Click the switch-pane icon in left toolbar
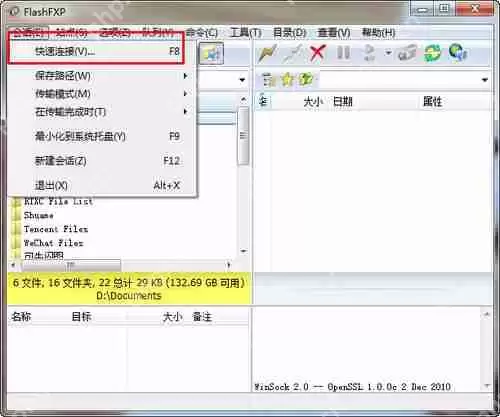The height and width of the screenshot is (417, 500). tap(211, 53)
